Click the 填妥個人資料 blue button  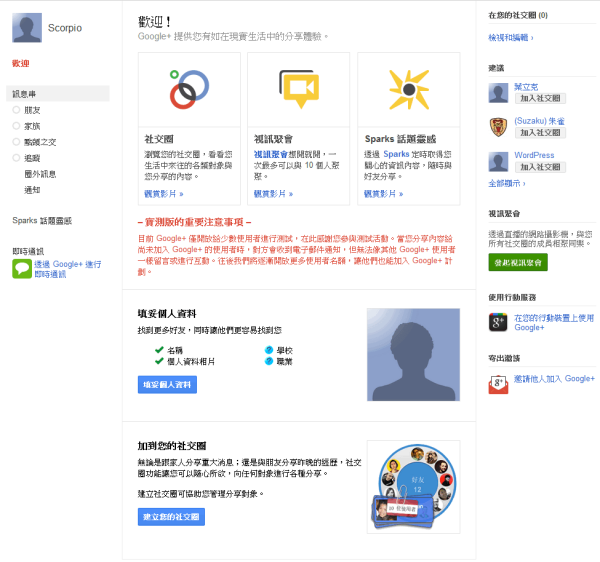pos(167,384)
